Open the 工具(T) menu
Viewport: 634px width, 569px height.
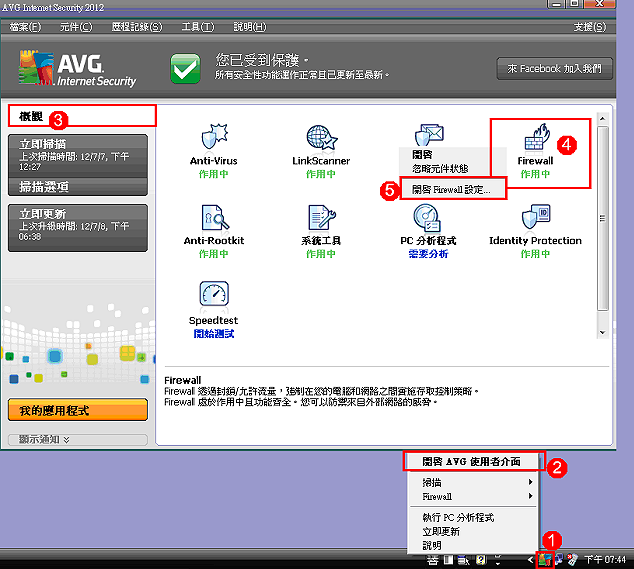(x=198, y=27)
